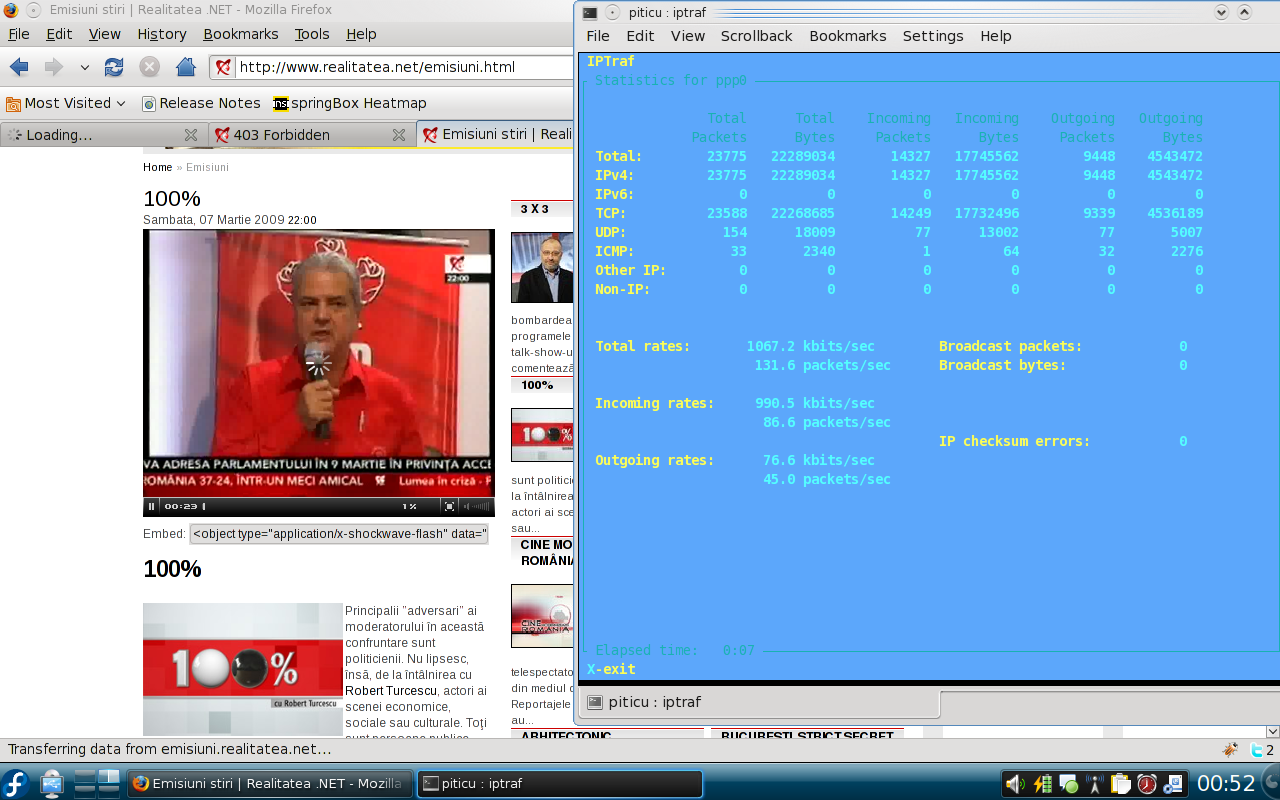Click the Incoming rates label in IPTraf

pos(655,403)
